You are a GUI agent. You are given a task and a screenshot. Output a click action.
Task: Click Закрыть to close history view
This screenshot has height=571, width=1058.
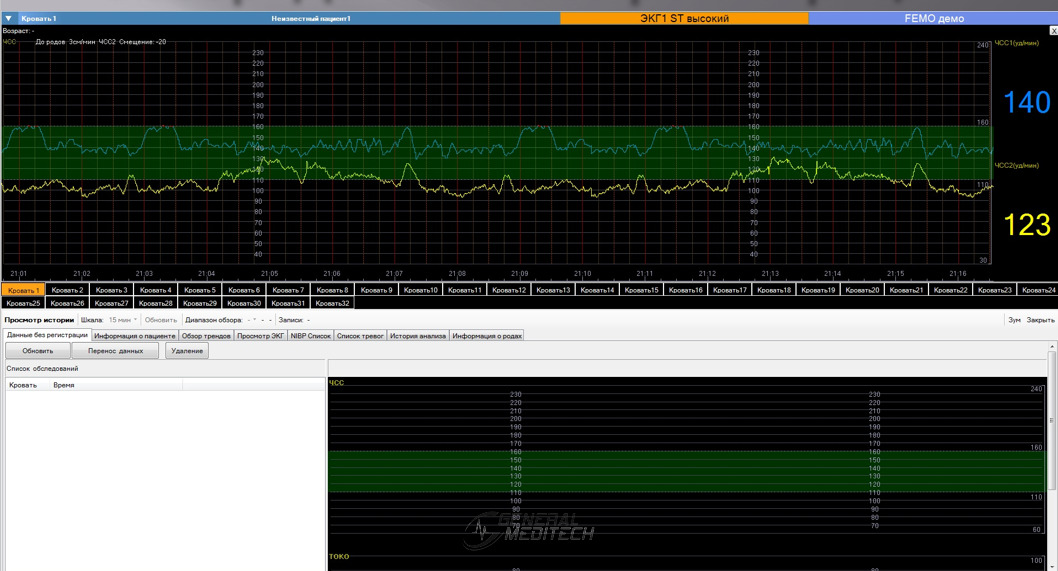(1040, 320)
